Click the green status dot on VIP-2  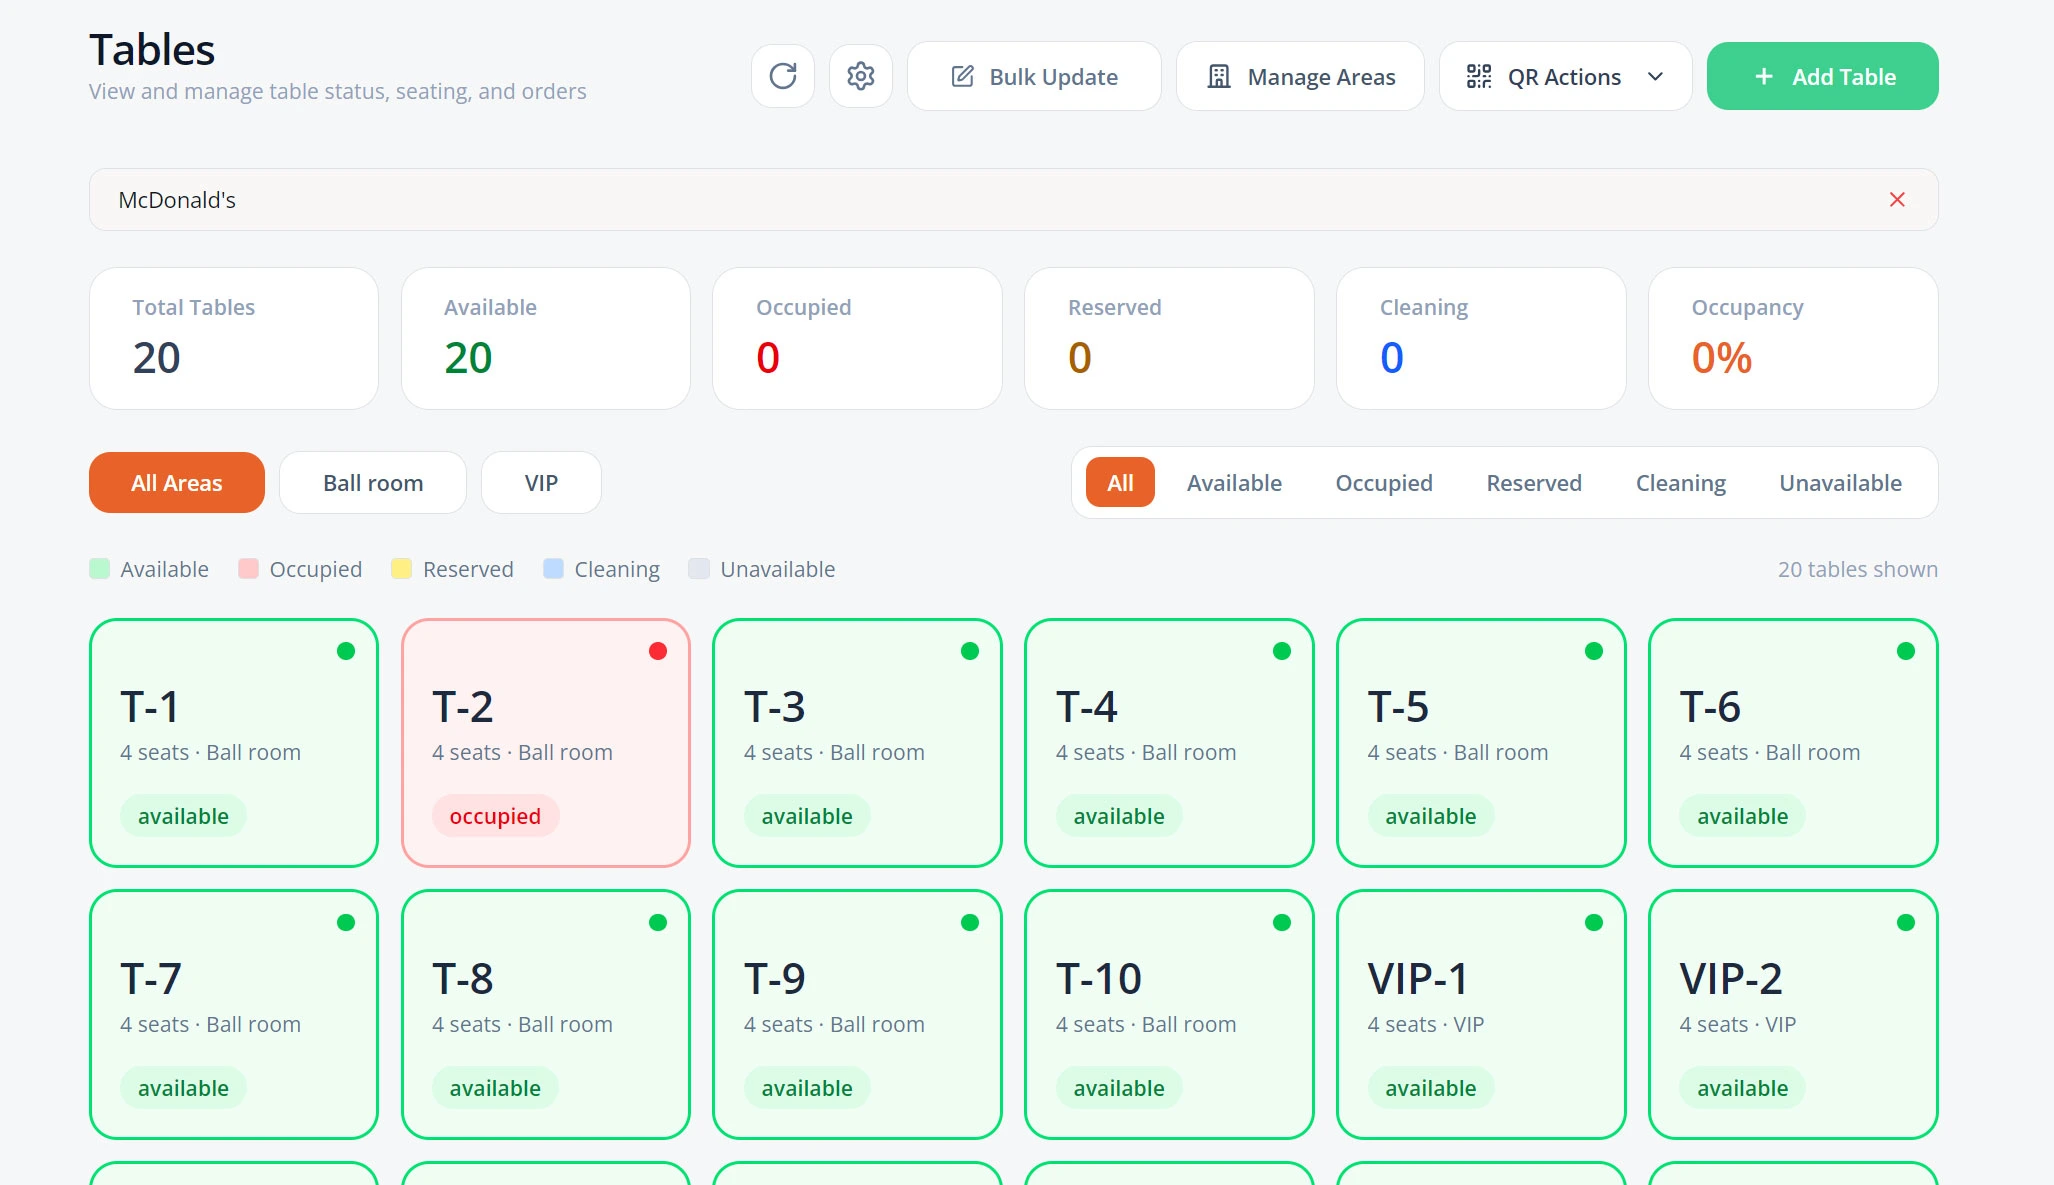pos(1906,922)
